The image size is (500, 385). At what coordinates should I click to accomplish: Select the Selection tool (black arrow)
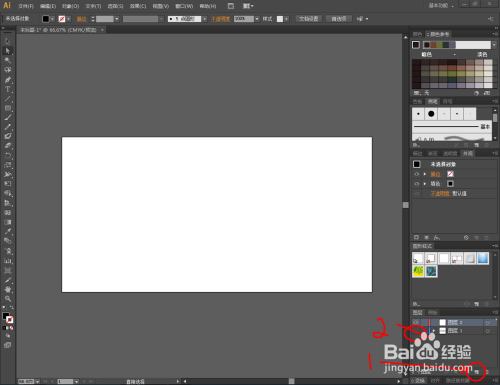pyautogui.click(x=7, y=41)
